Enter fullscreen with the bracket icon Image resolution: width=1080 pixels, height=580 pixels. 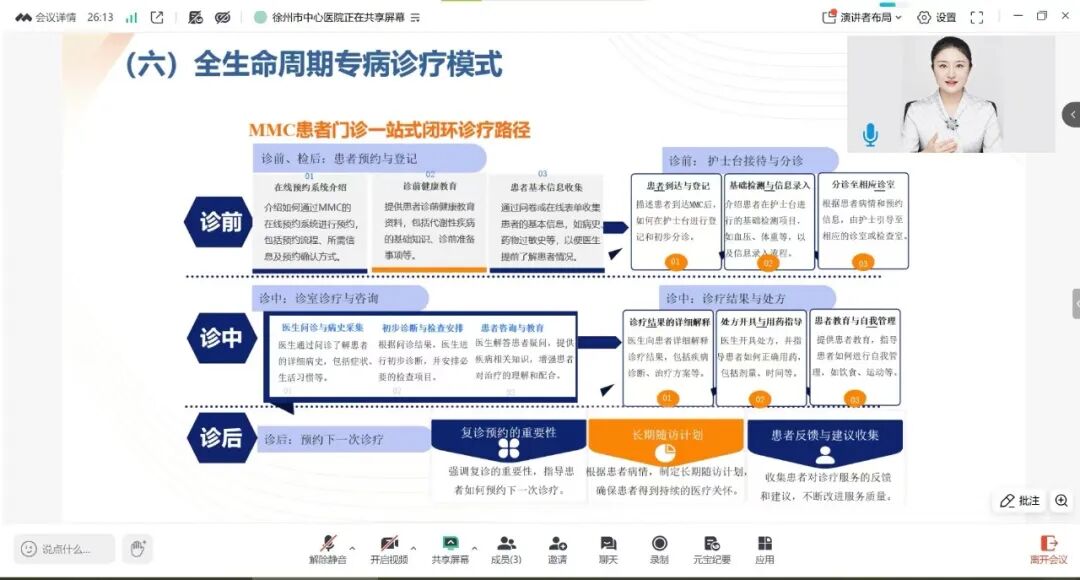click(x=977, y=17)
